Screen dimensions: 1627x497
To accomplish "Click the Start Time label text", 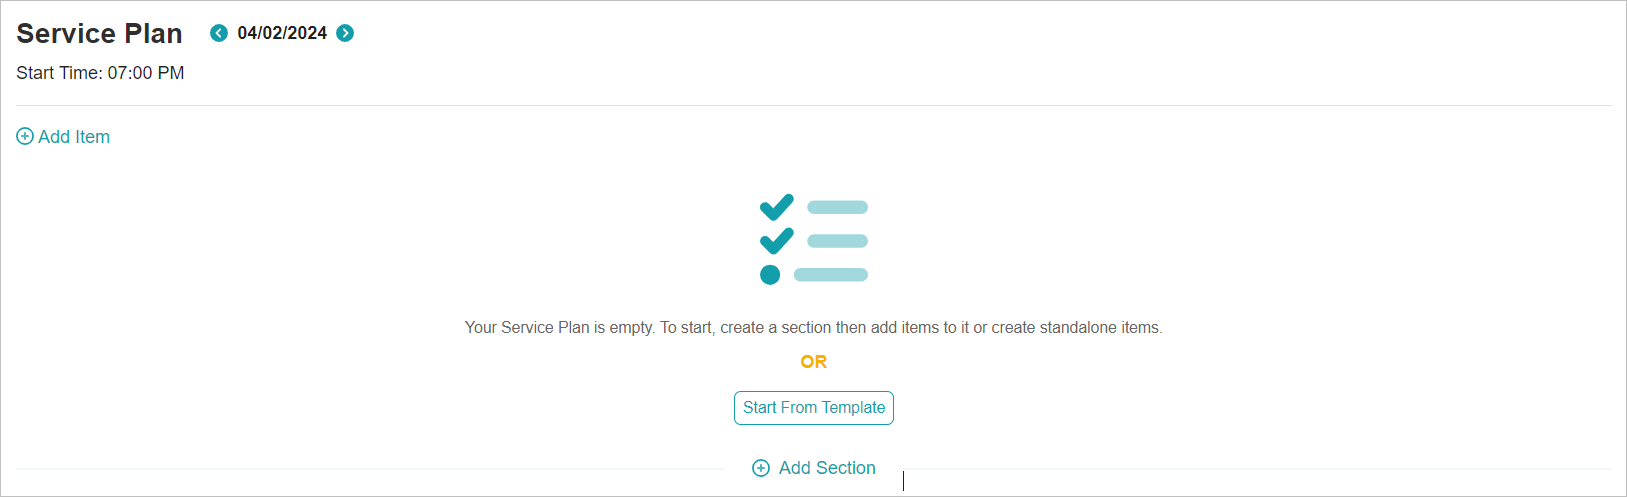I will [x=59, y=73].
